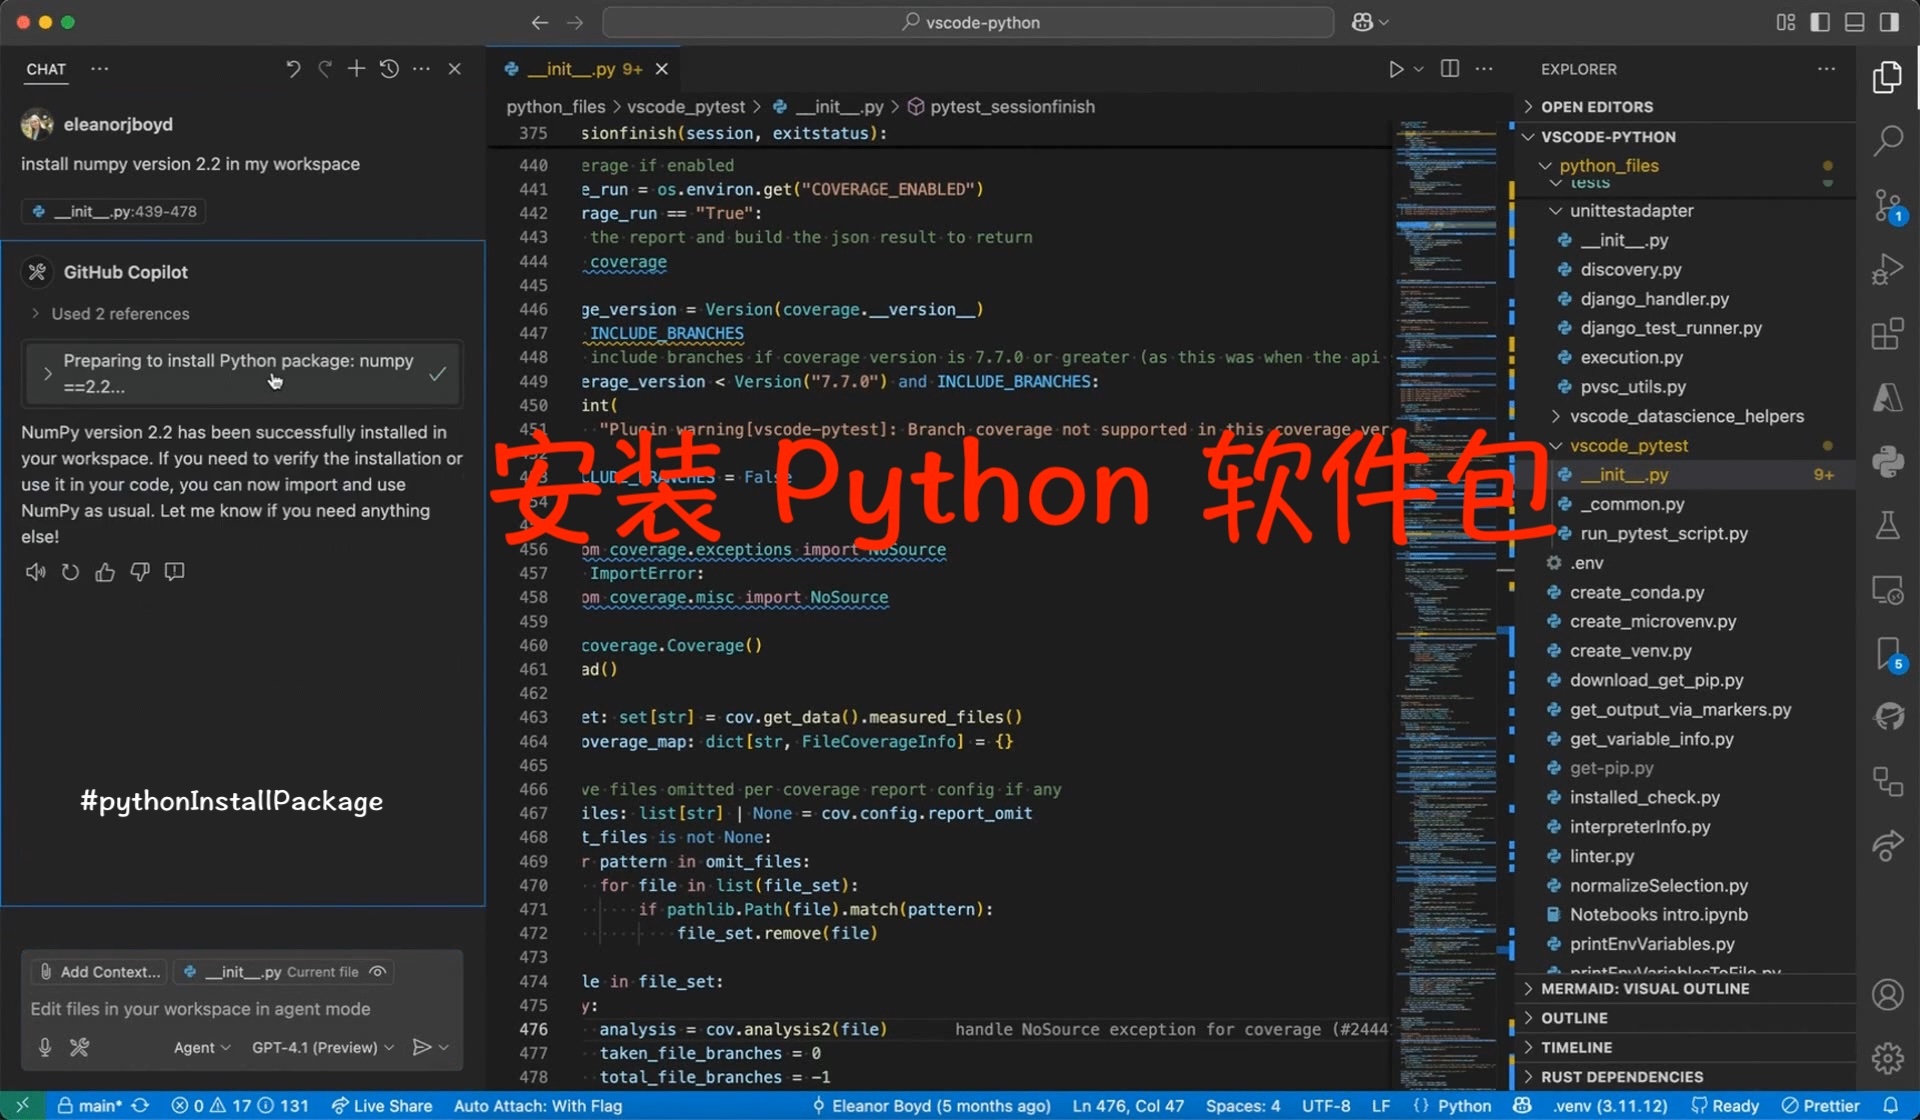Click the retry response icon in chat
1920x1120 pixels.
pyautogui.click(x=70, y=572)
